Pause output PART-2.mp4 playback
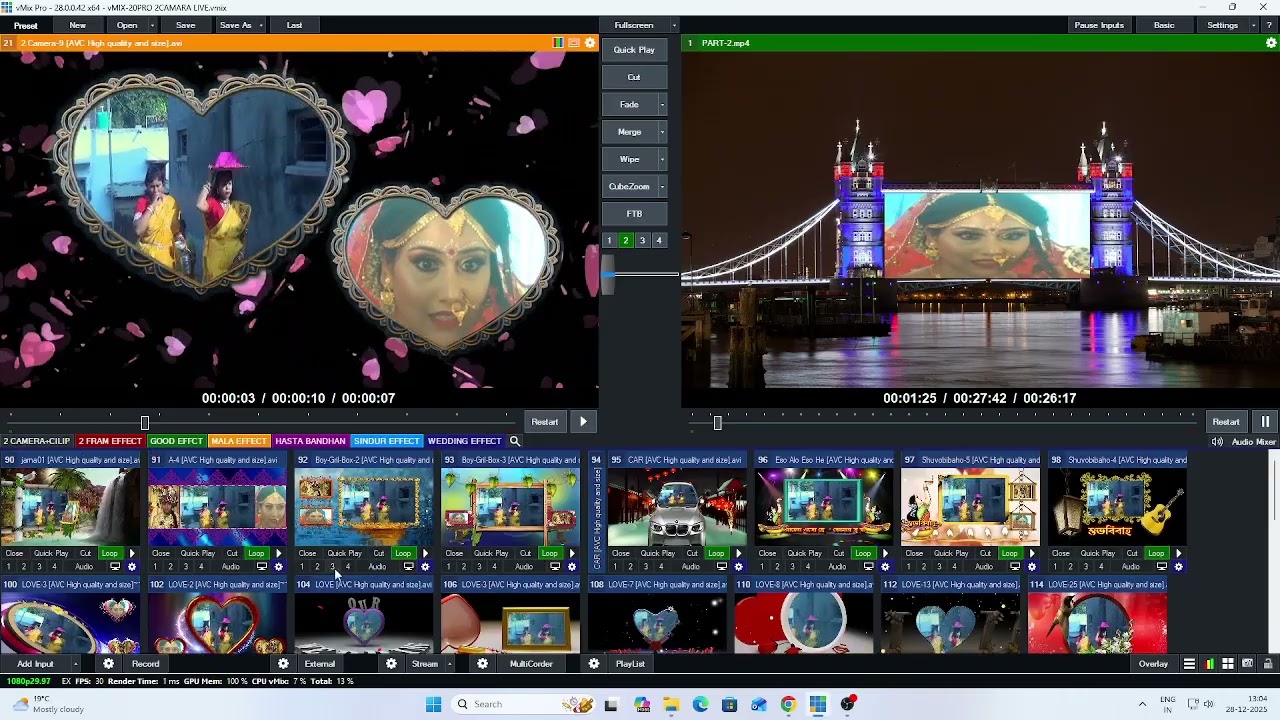 [x=1265, y=422]
